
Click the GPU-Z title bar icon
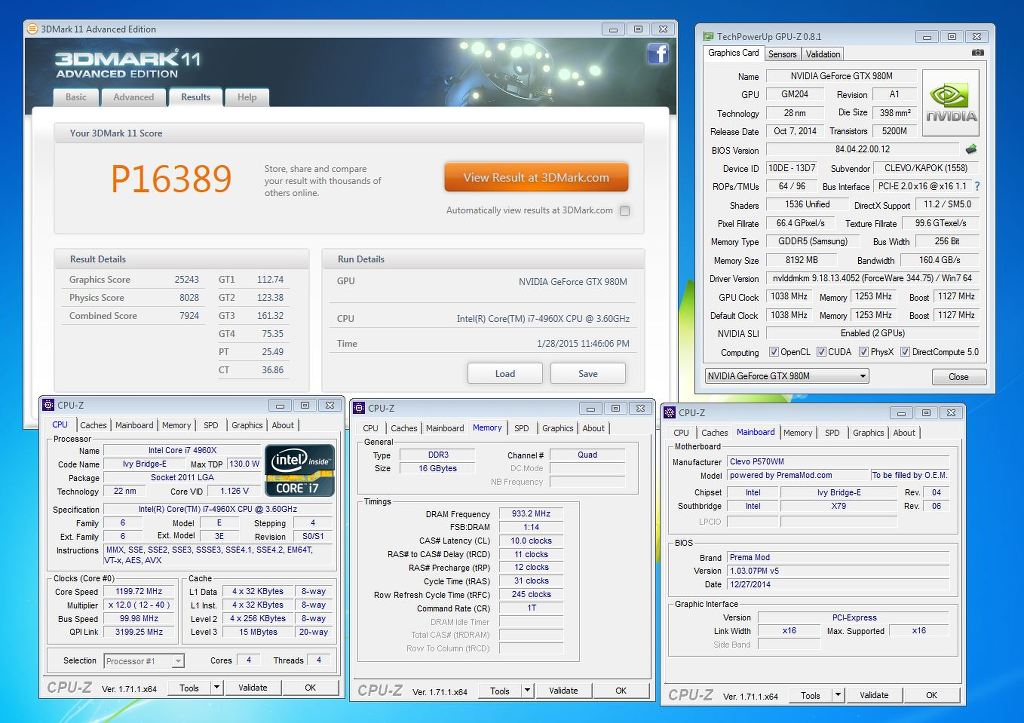[x=709, y=37]
